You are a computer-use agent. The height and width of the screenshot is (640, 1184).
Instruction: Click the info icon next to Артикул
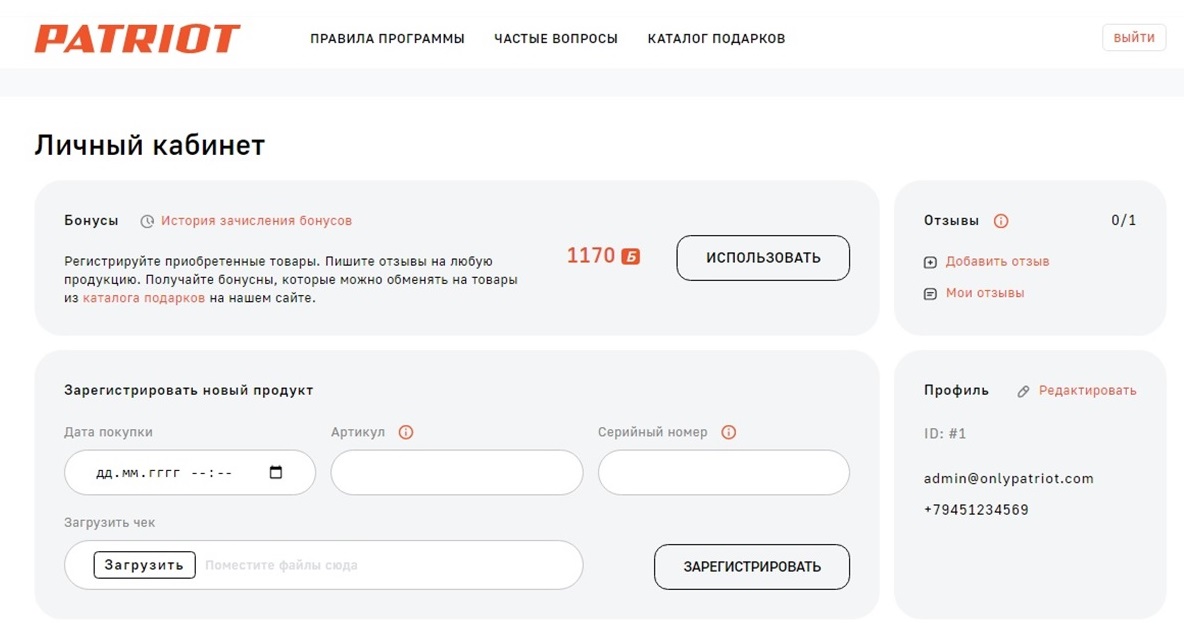click(406, 433)
